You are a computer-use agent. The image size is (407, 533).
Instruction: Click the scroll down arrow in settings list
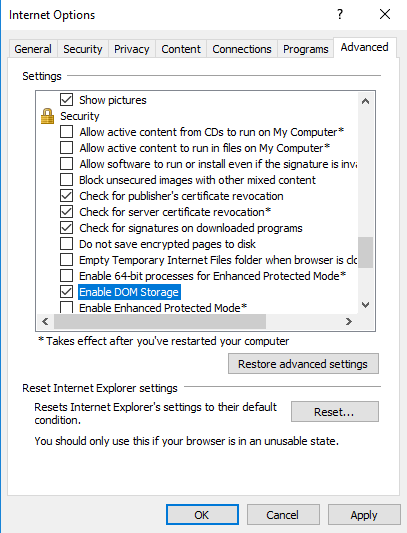366,305
